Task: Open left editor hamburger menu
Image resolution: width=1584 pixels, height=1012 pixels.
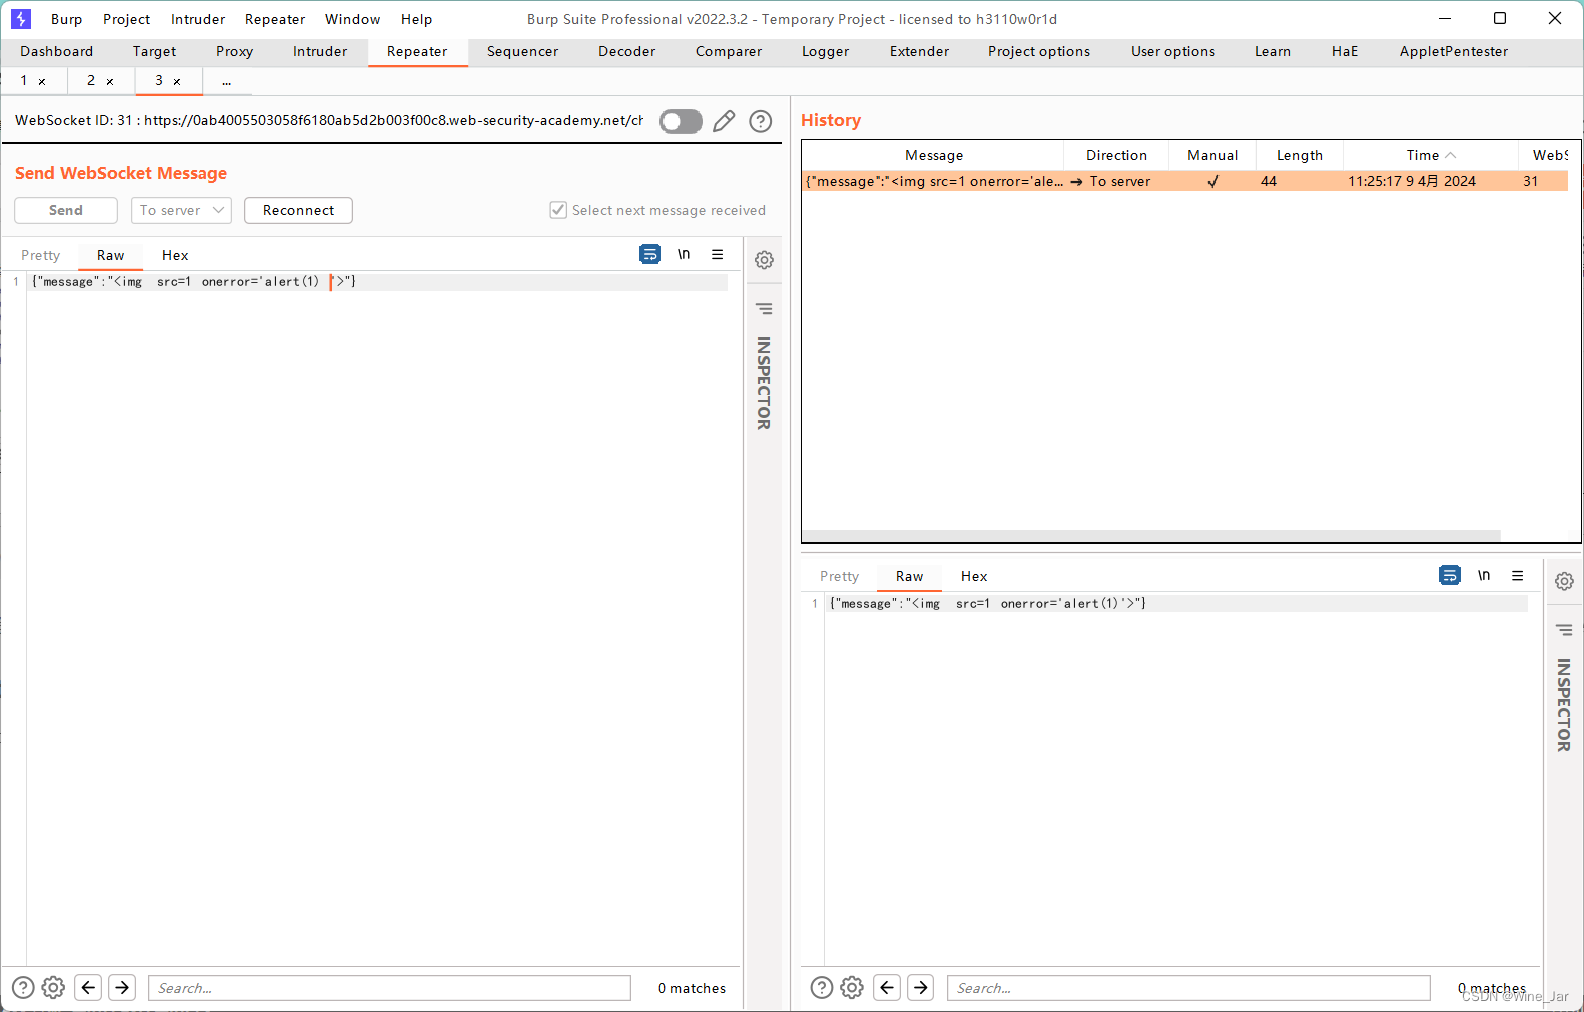Action: pyautogui.click(x=718, y=254)
